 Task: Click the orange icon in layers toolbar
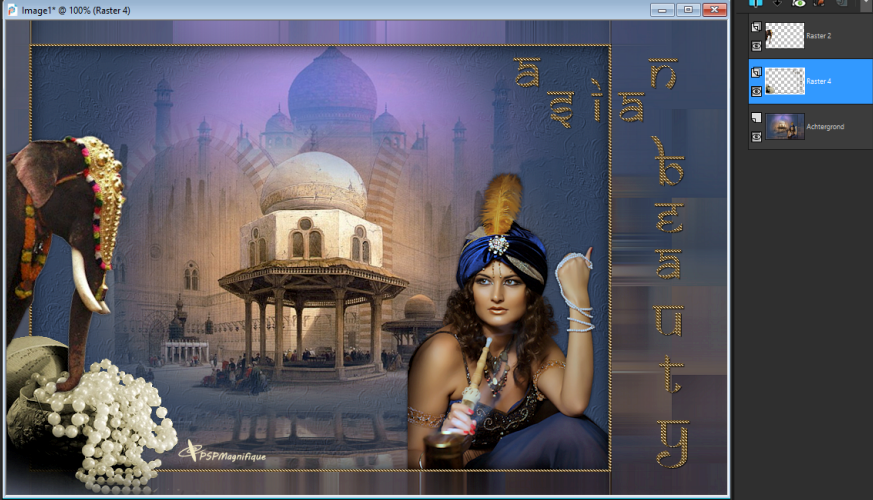[x=820, y=4]
